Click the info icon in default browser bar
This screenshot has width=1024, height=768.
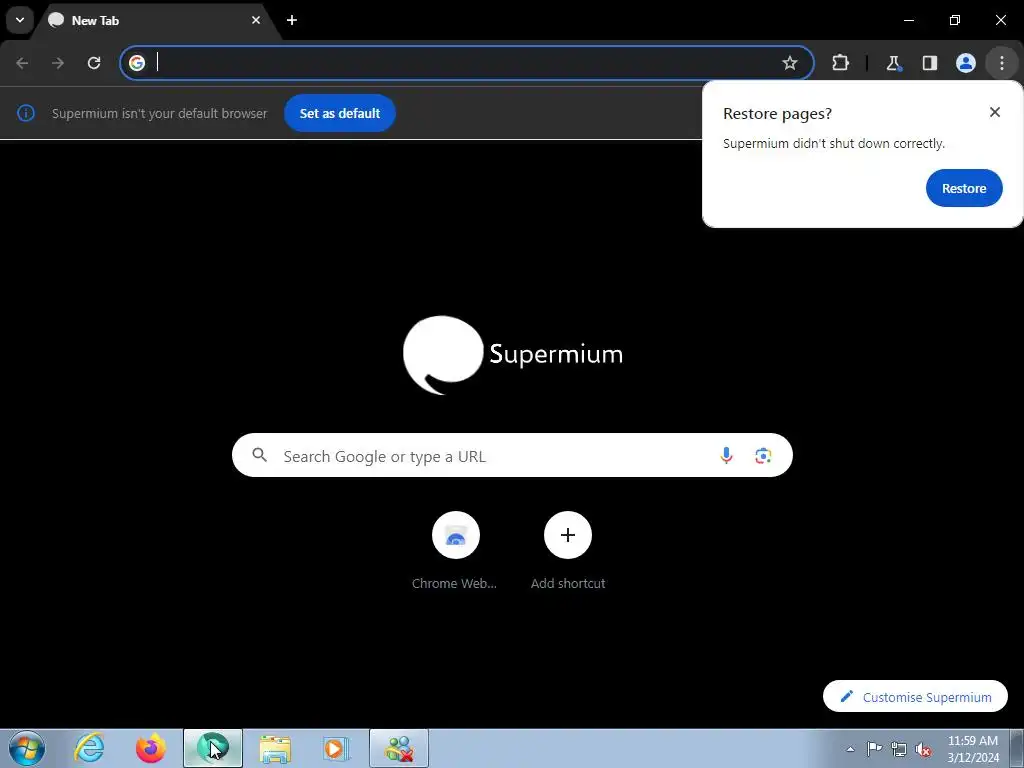tap(25, 113)
